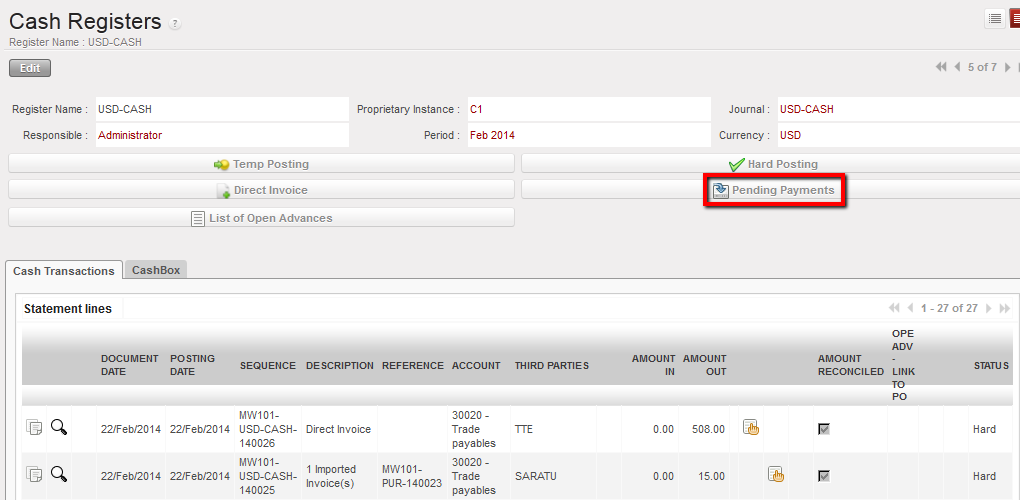The height and width of the screenshot is (500, 1020).
Task: Open the Direct Invoice wizard
Action: click(x=261, y=190)
